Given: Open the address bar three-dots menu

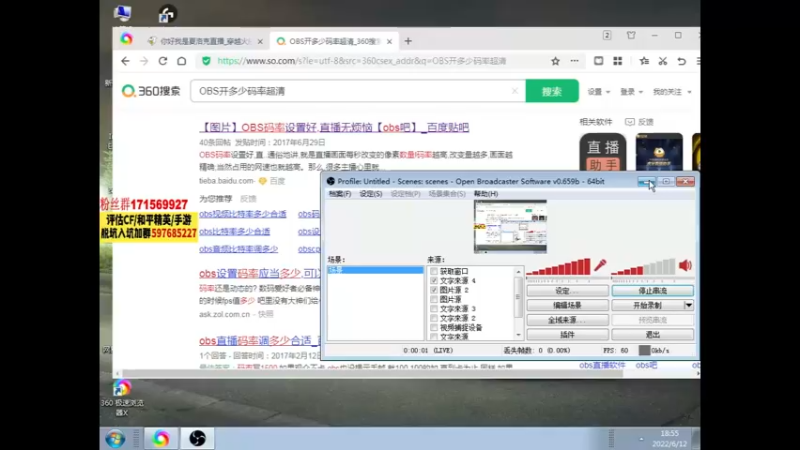Looking at the screenshot, I should tap(574, 61).
